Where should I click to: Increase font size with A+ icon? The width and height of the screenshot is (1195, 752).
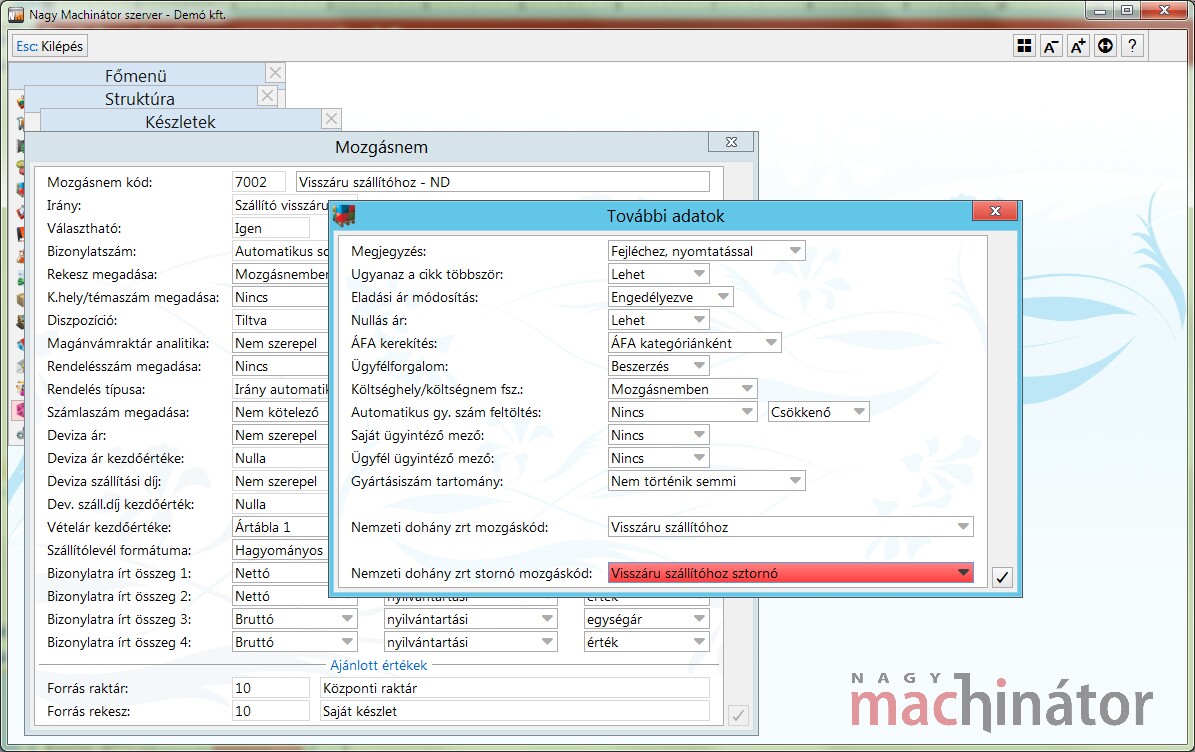pyautogui.click(x=1078, y=46)
